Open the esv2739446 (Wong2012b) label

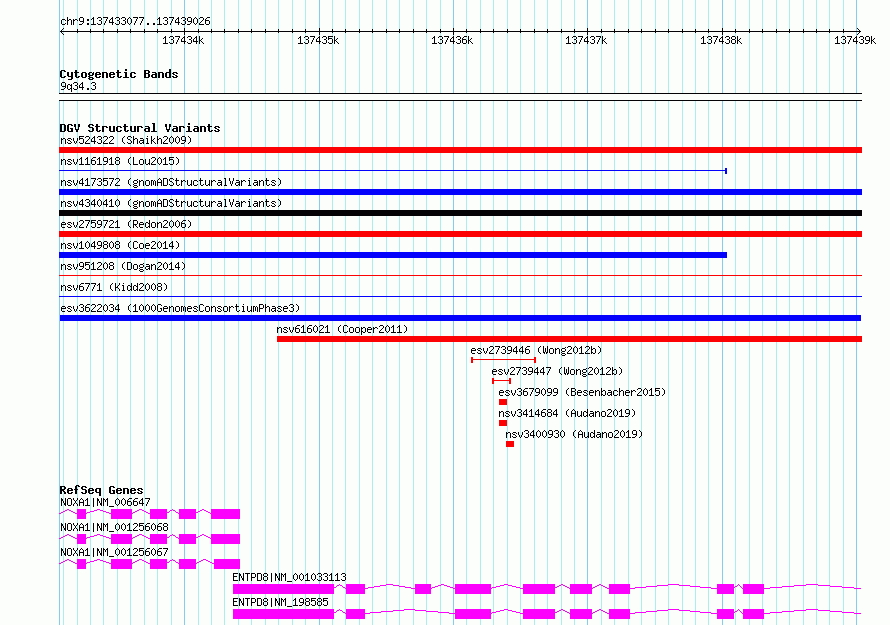pyautogui.click(x=536, y=350)
